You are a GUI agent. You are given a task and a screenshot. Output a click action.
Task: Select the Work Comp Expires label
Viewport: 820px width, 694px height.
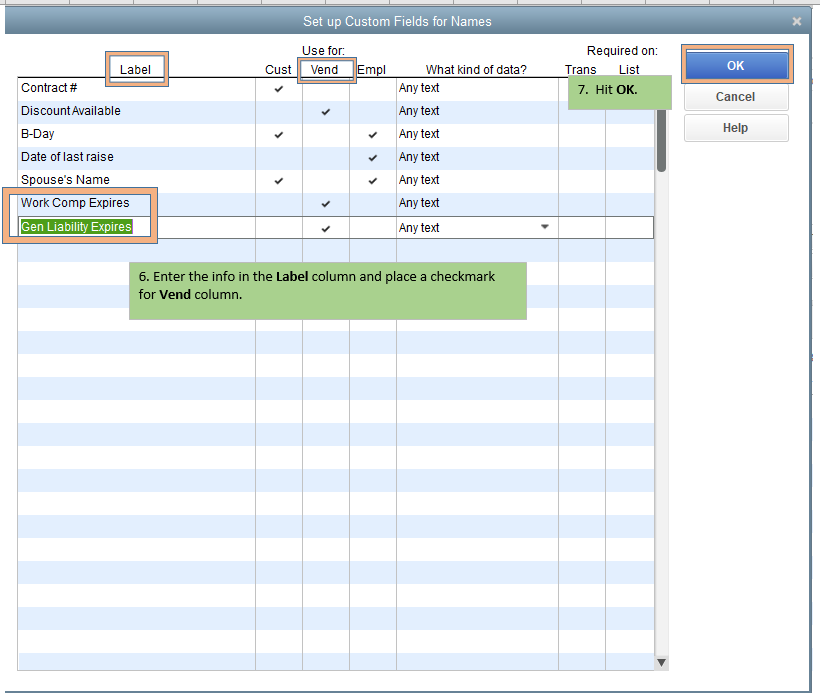tap(75, 203)
